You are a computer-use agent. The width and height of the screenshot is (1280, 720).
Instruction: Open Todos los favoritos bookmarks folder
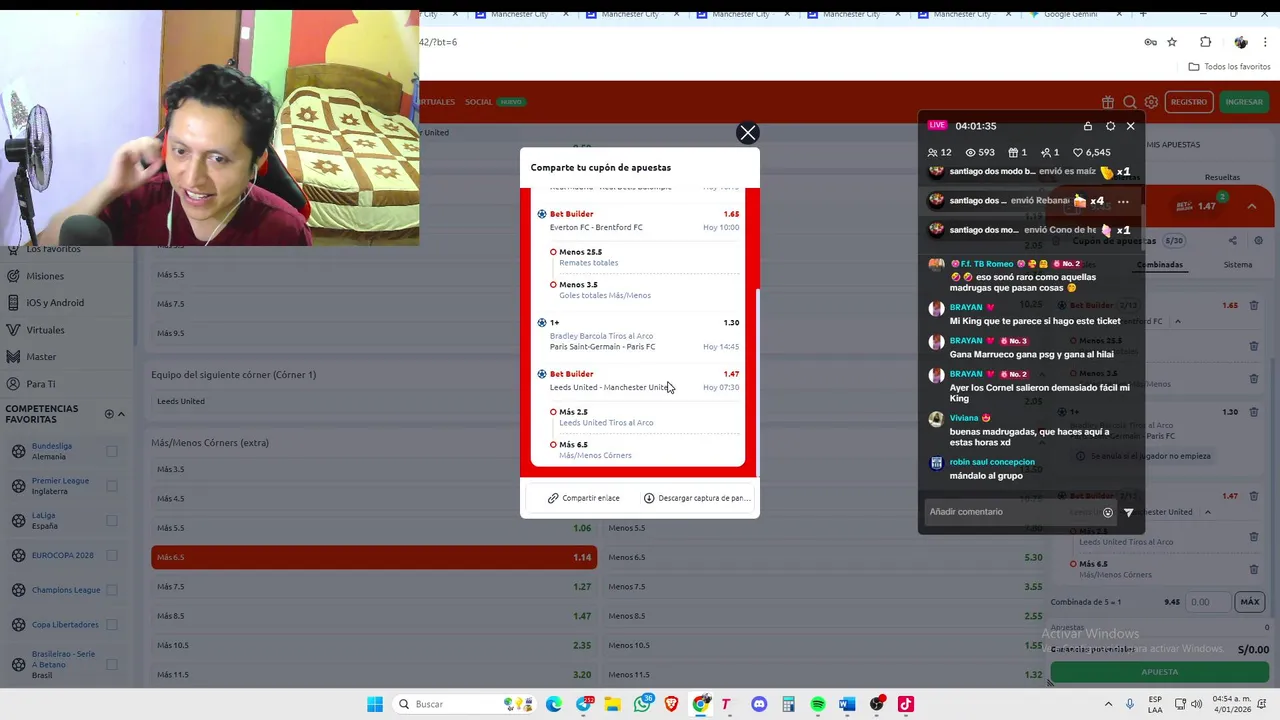pos(1229,67)
